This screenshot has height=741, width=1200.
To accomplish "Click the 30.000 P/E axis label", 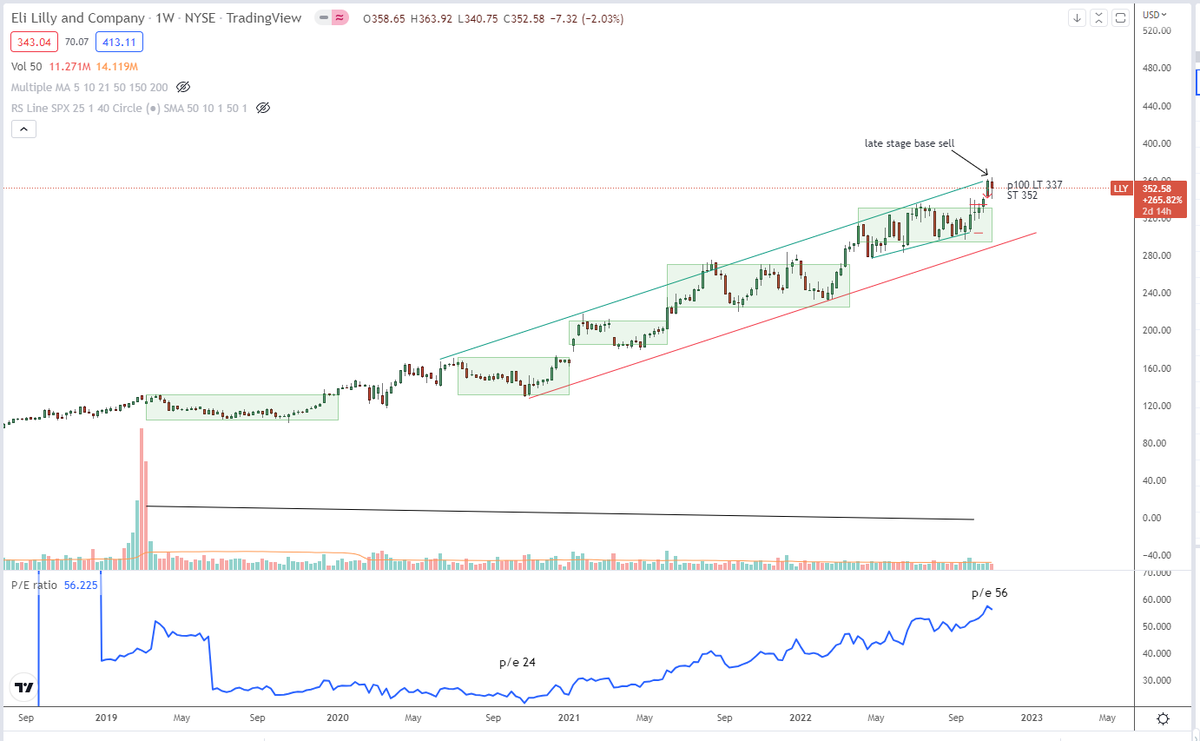I will point(1156,681).
